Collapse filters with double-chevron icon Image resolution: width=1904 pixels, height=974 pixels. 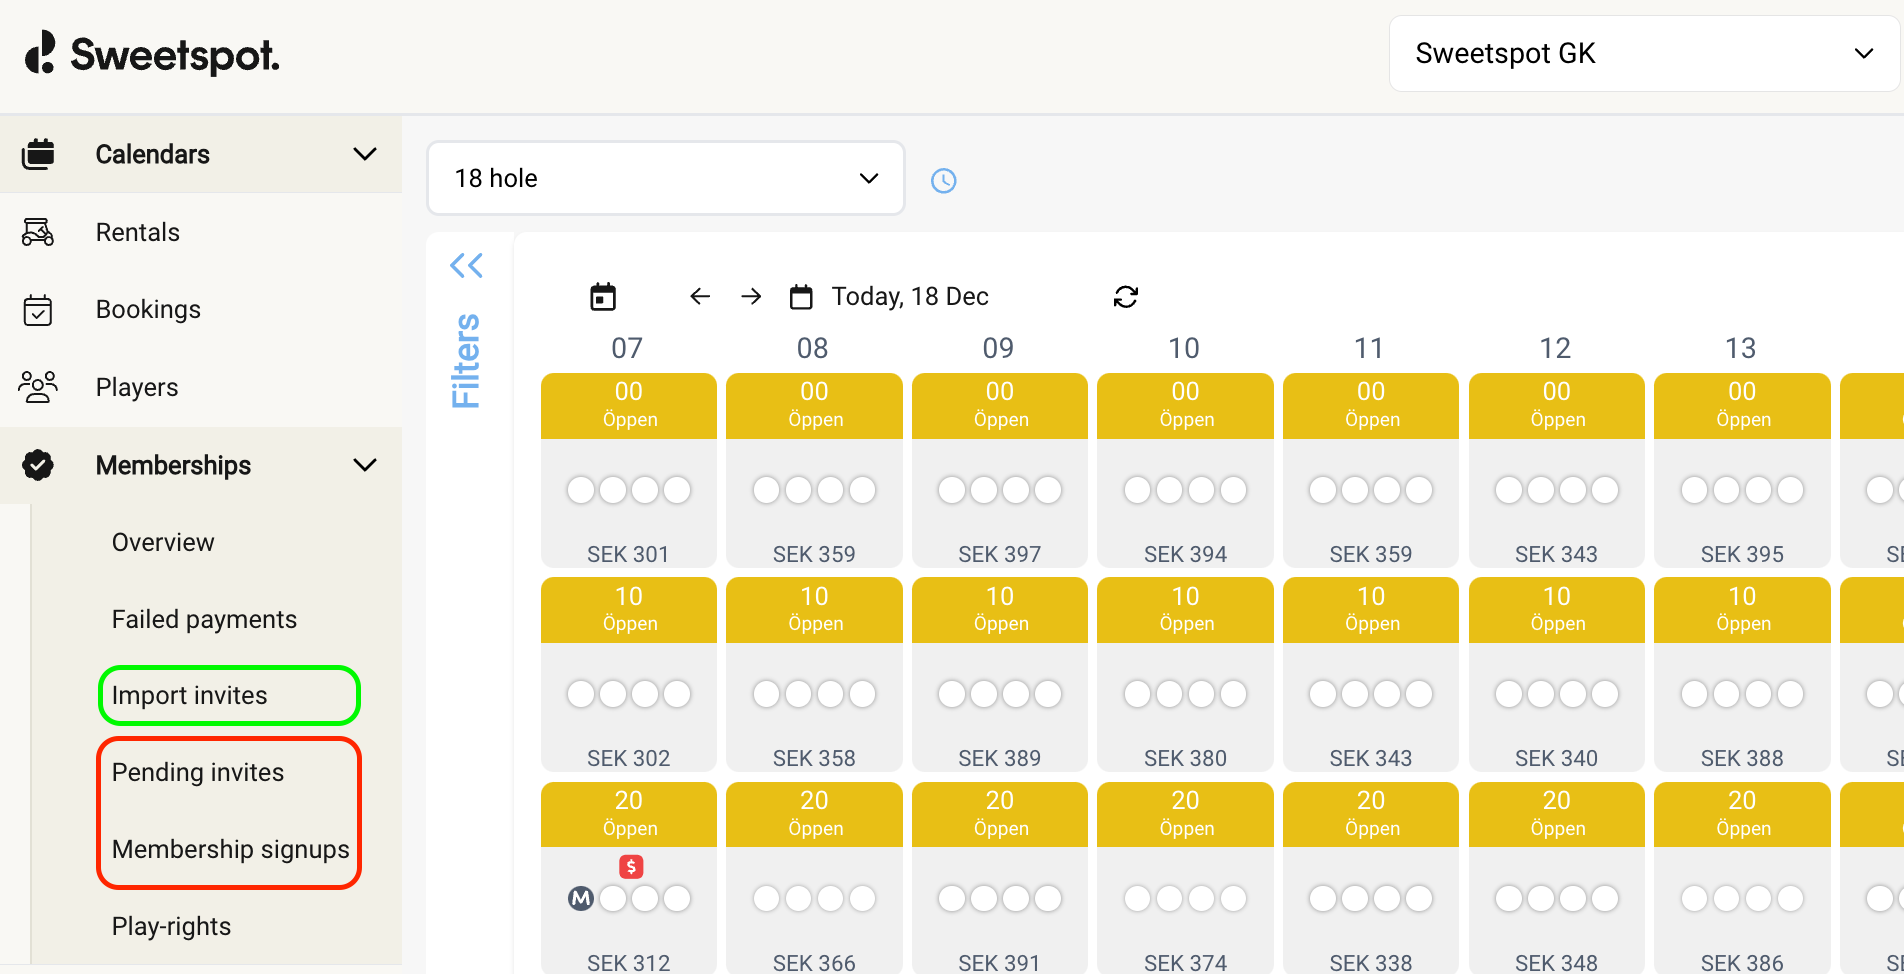[466, 265]
